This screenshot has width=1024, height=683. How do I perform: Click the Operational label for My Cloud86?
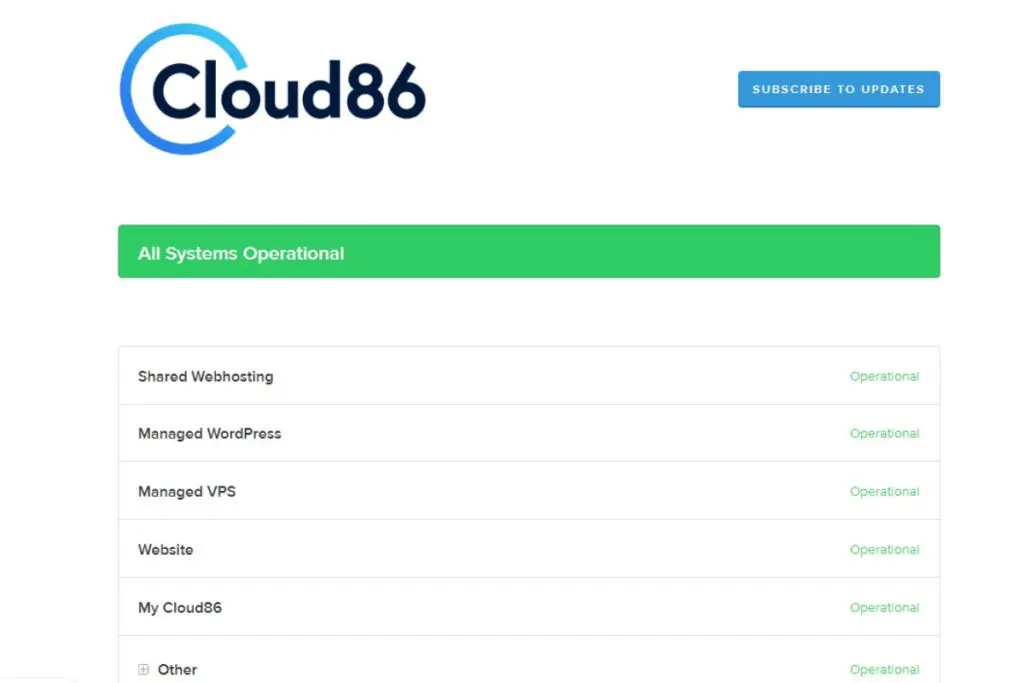pyautogui.click(x=885, y=607)
